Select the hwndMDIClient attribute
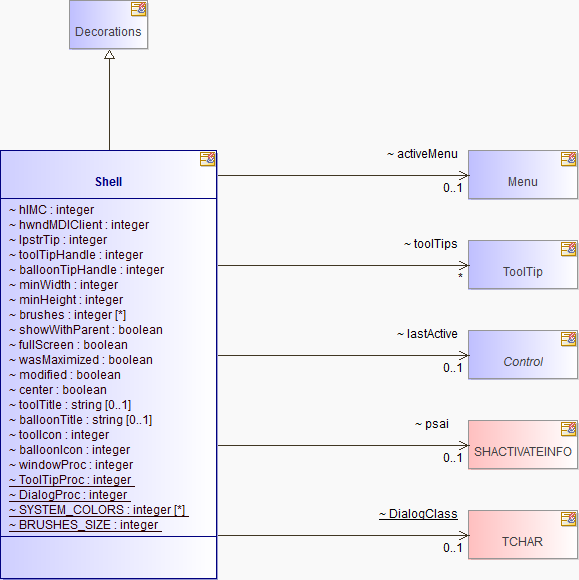Screen dimensions: 579x580 [x=79, y=225]
